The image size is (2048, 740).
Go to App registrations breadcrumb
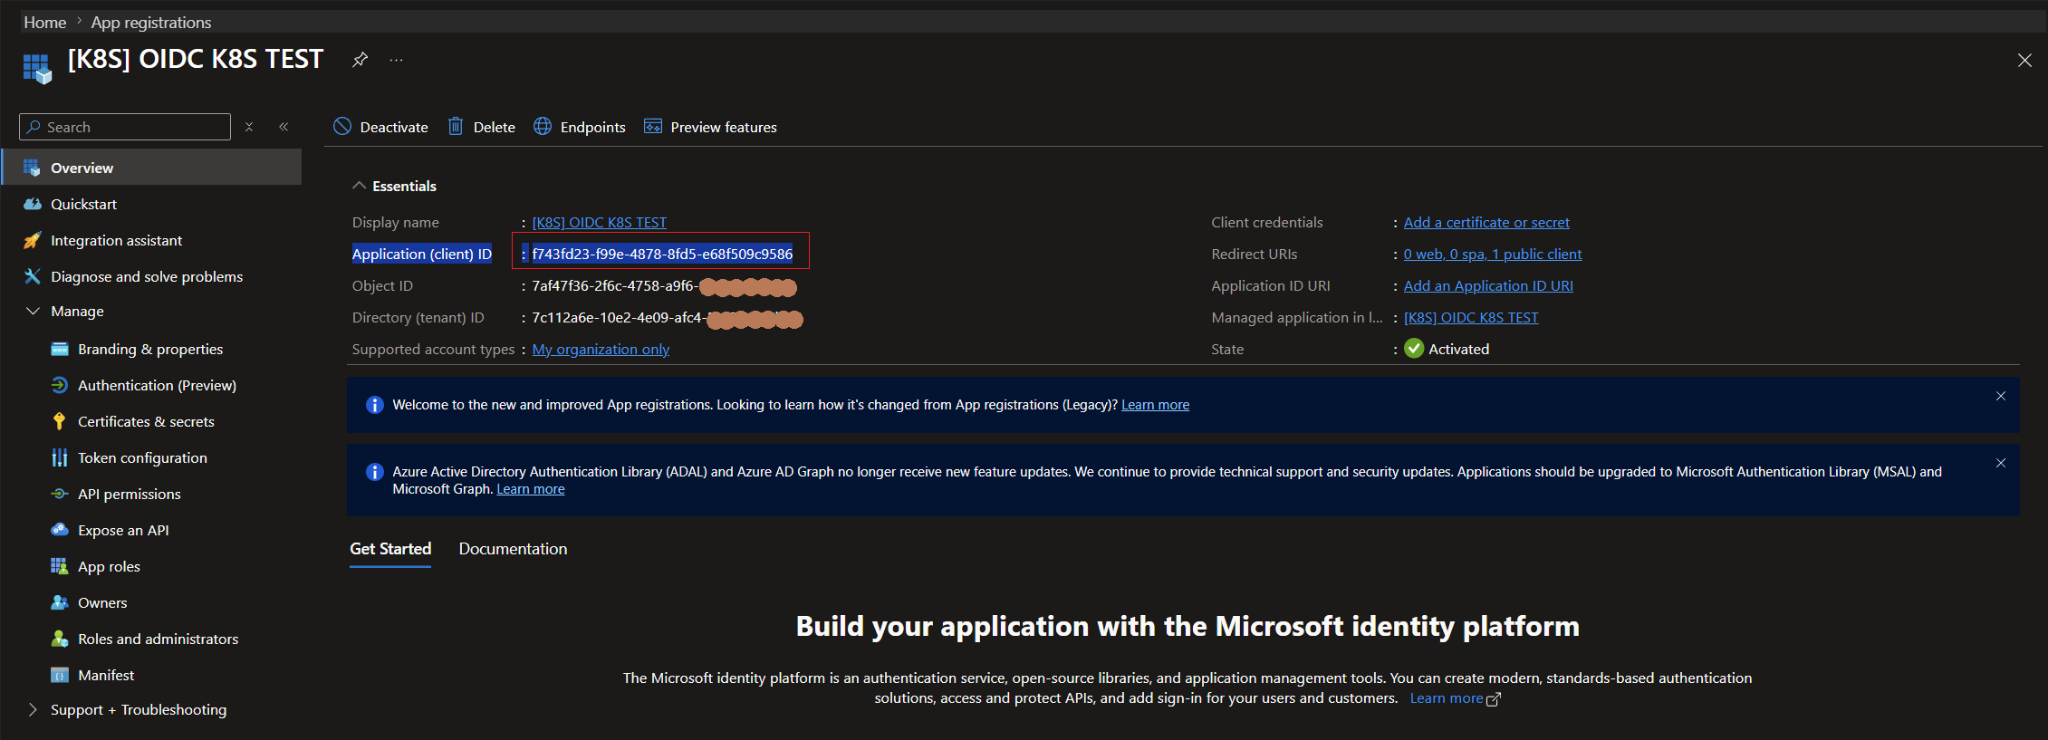[151, 22]
